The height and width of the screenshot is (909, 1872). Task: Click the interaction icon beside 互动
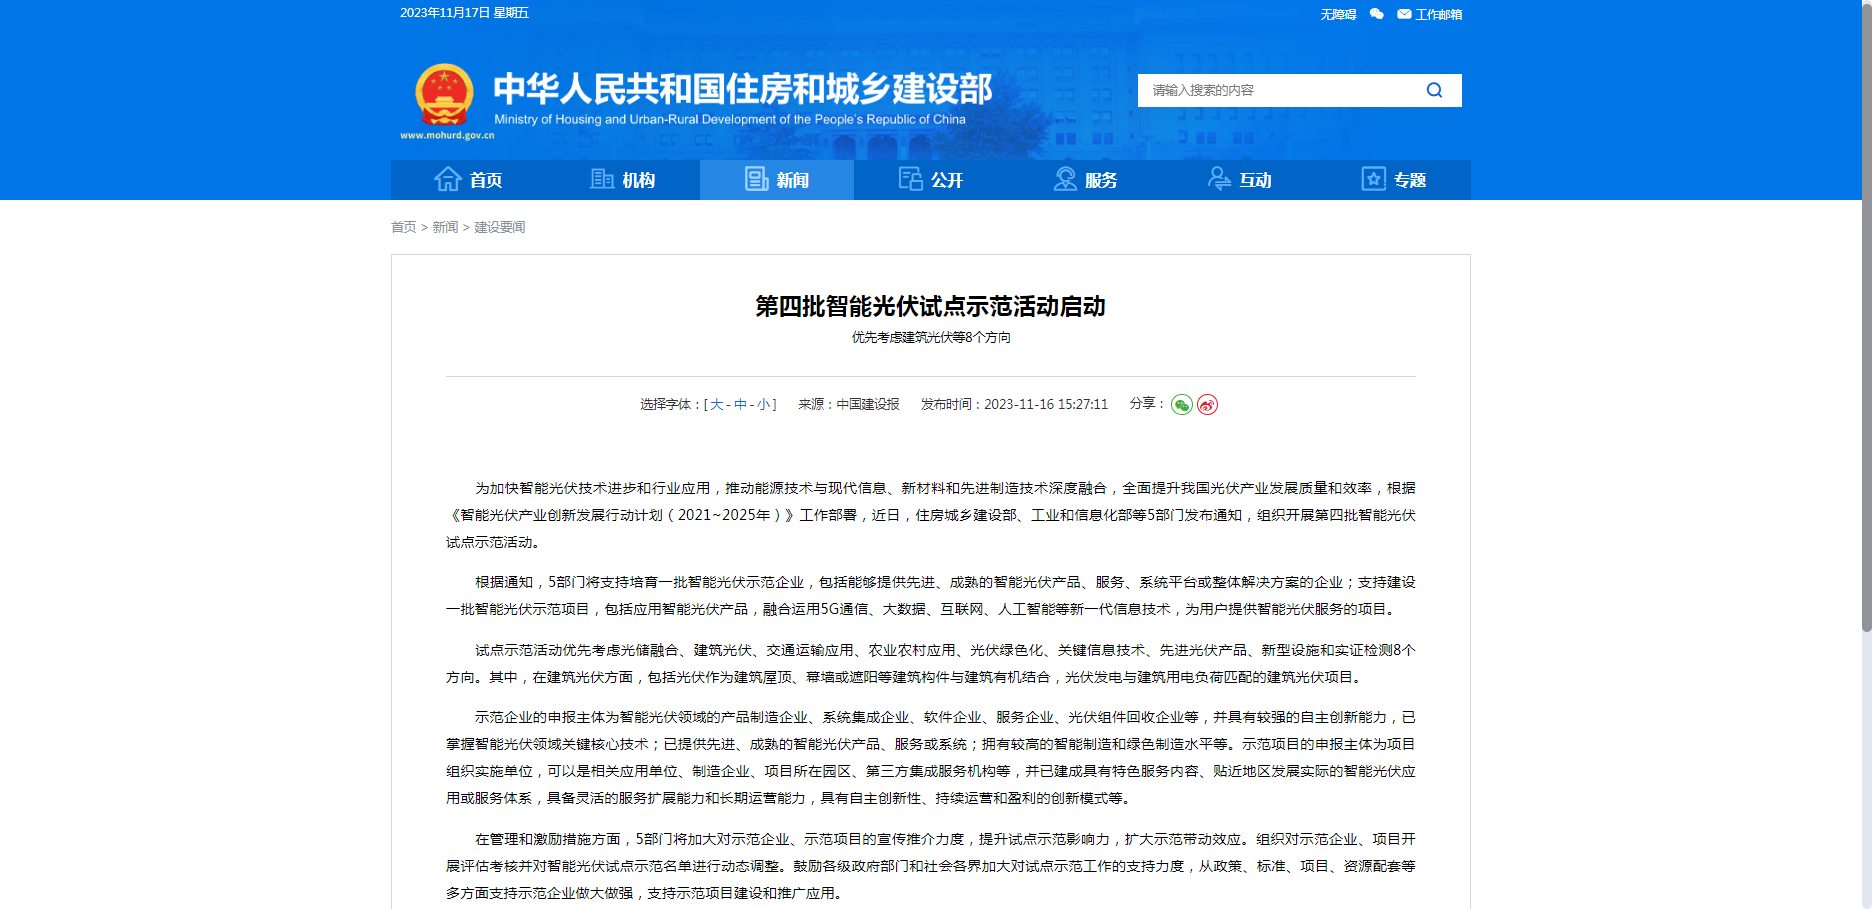(1219, 179)
